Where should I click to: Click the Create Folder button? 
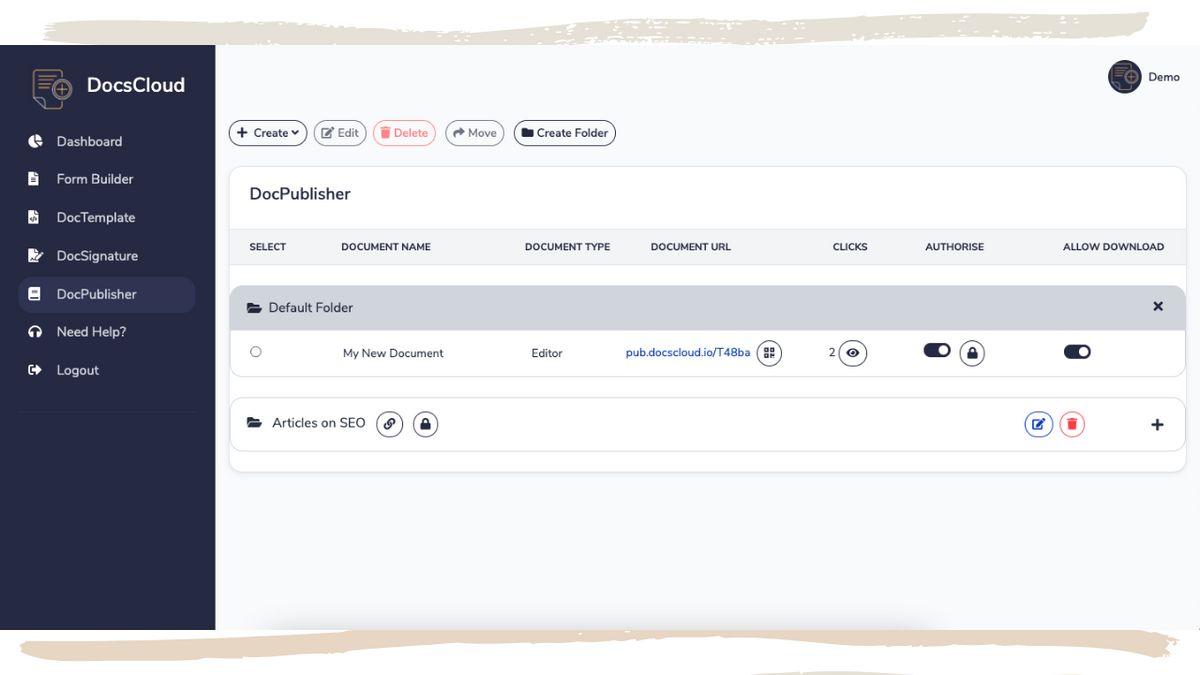565,133
